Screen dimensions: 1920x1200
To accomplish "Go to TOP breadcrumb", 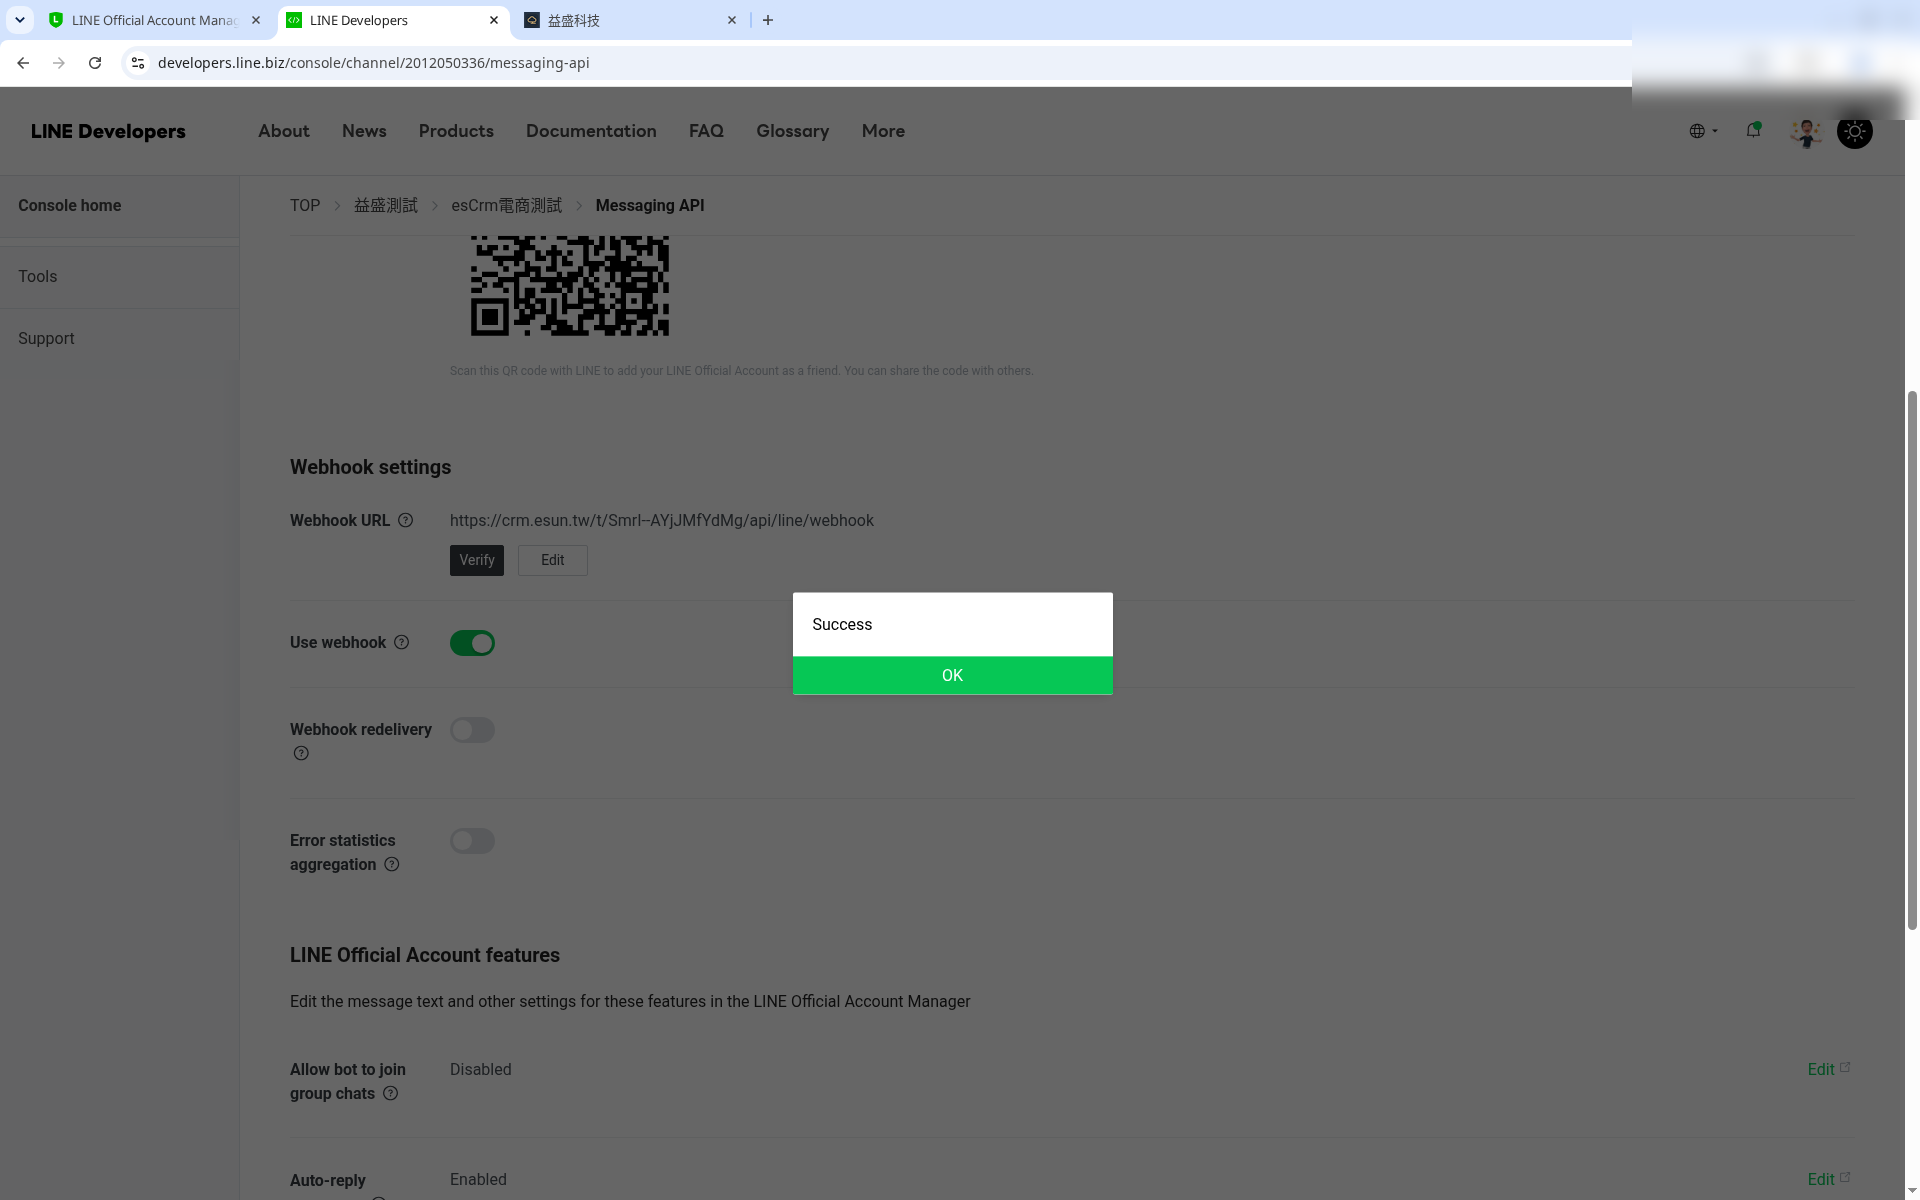I will tap(305, 205).
